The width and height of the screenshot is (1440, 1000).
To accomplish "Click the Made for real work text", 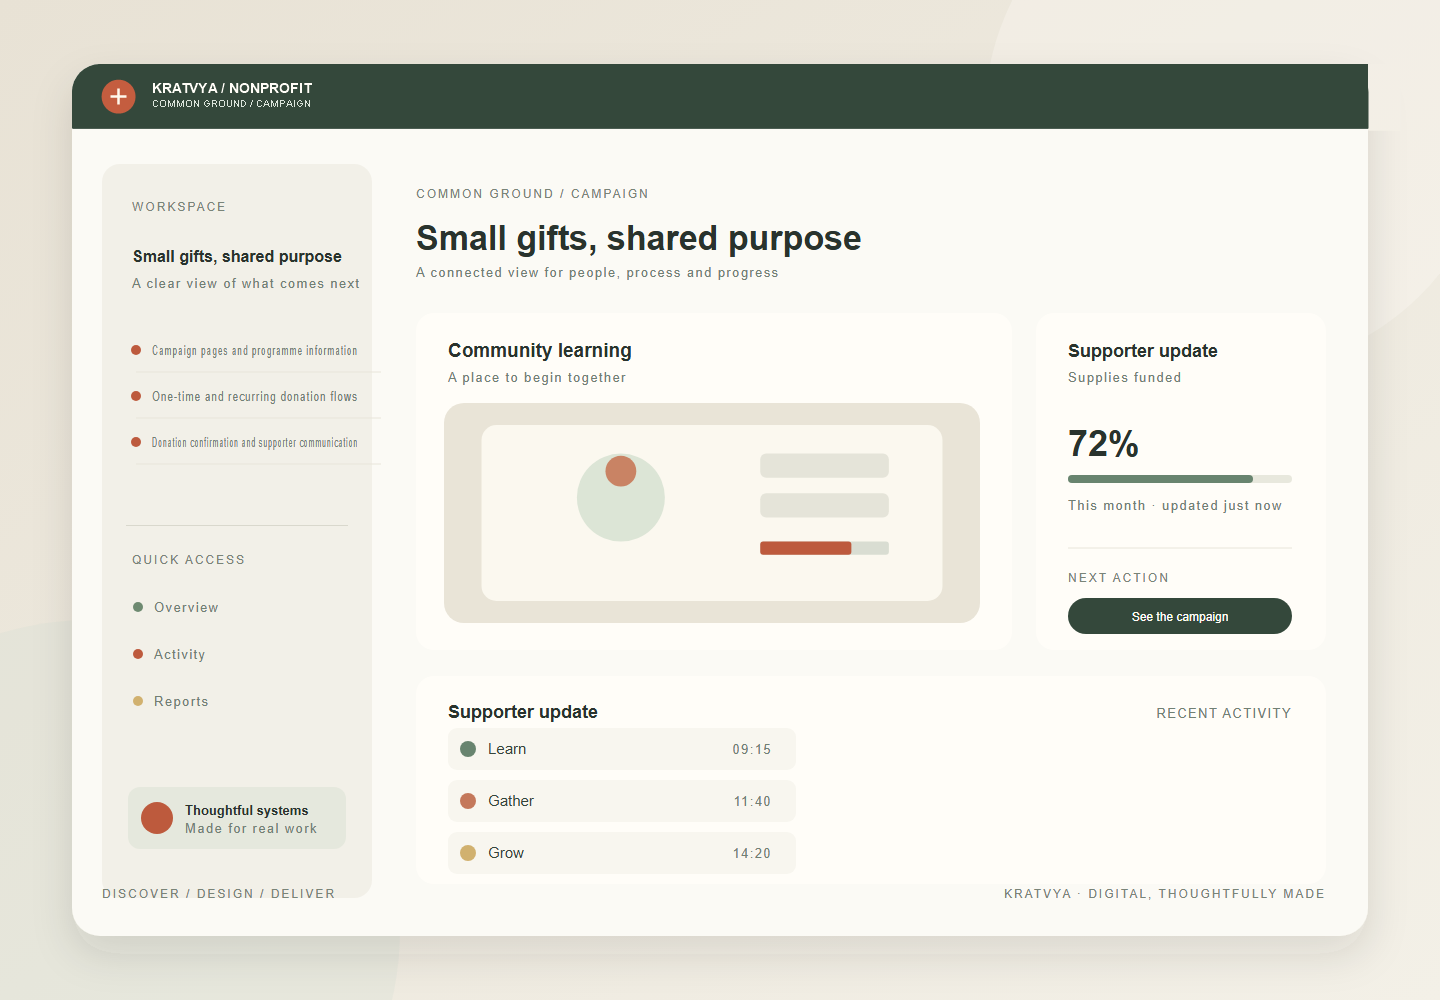I will click(x=251, y=828).
